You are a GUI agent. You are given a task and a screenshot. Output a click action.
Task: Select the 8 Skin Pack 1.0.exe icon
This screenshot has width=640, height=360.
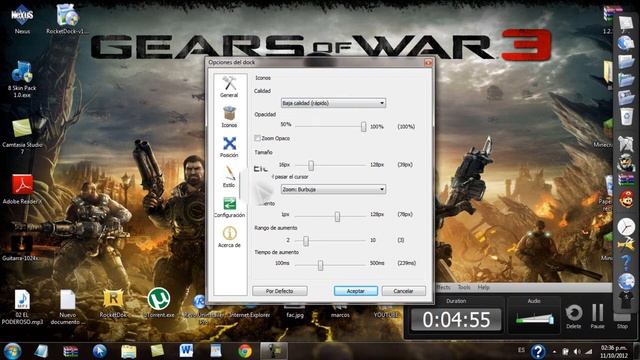(x=22, y=80)
